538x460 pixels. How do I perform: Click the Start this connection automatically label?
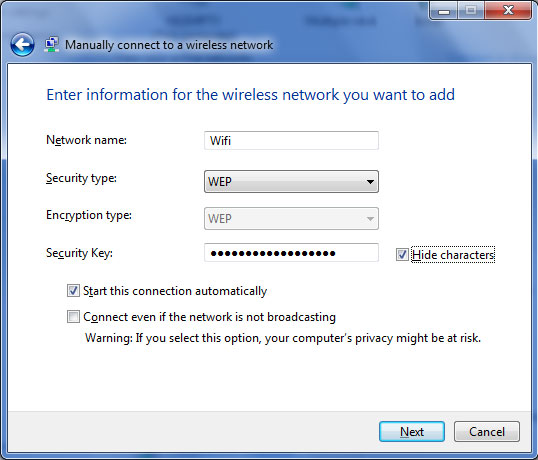175,291
